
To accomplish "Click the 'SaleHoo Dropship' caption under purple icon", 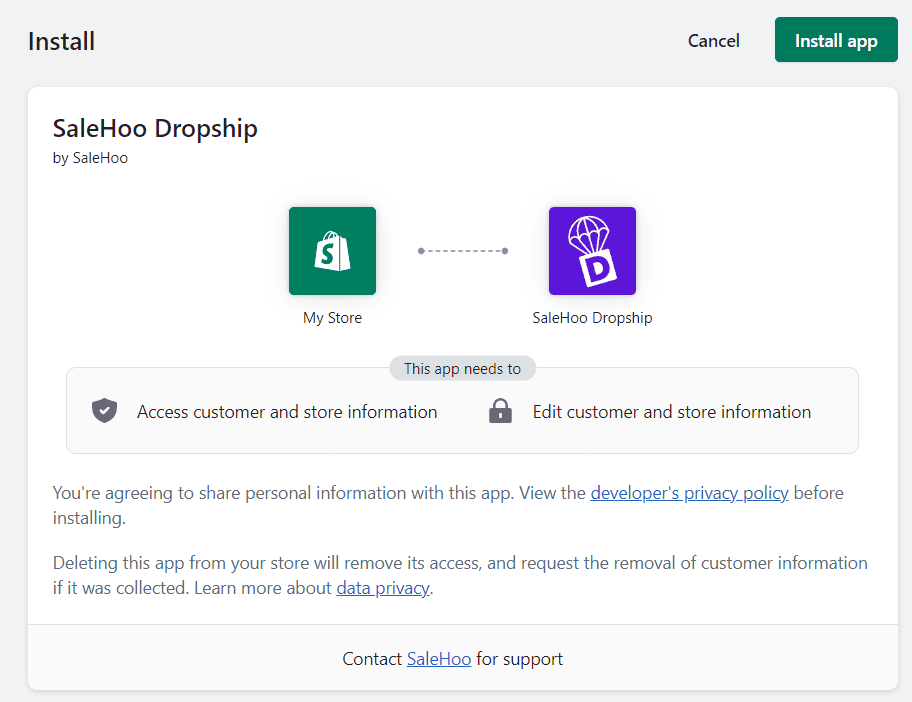I will coord(592,318).
